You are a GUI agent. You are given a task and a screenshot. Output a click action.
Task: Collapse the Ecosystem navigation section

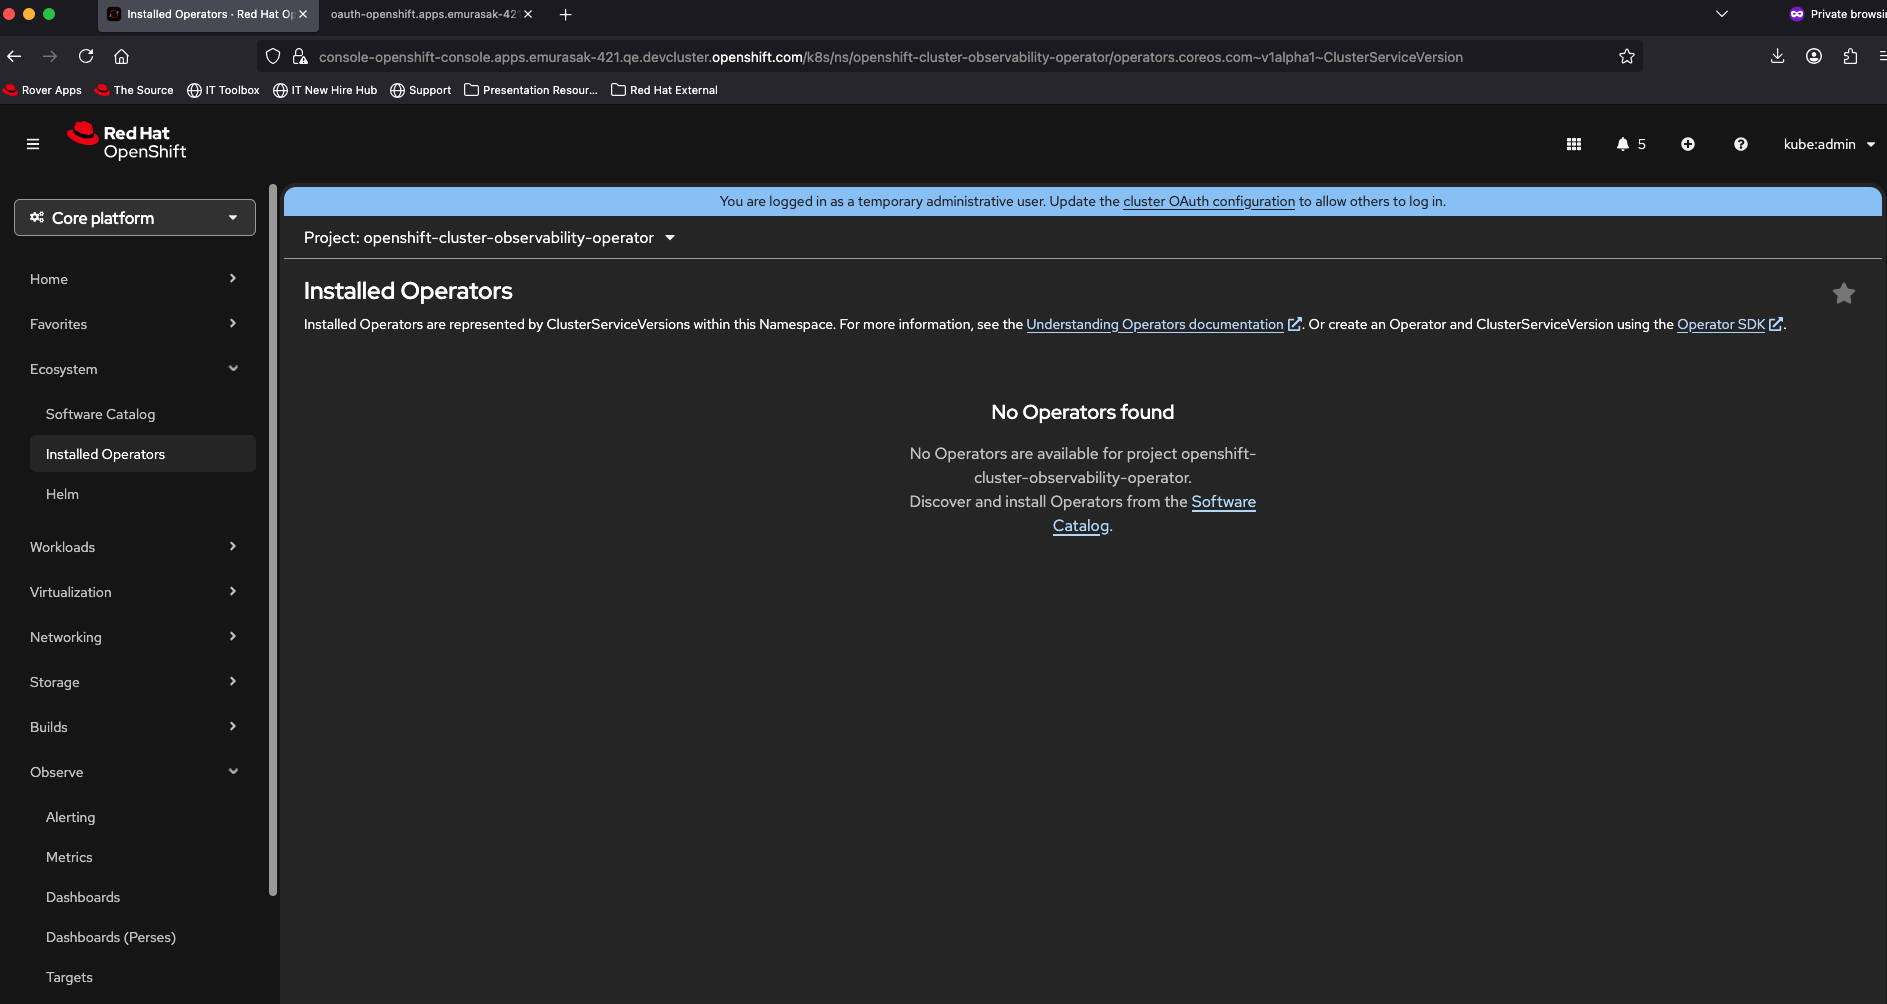pos(135,369)
